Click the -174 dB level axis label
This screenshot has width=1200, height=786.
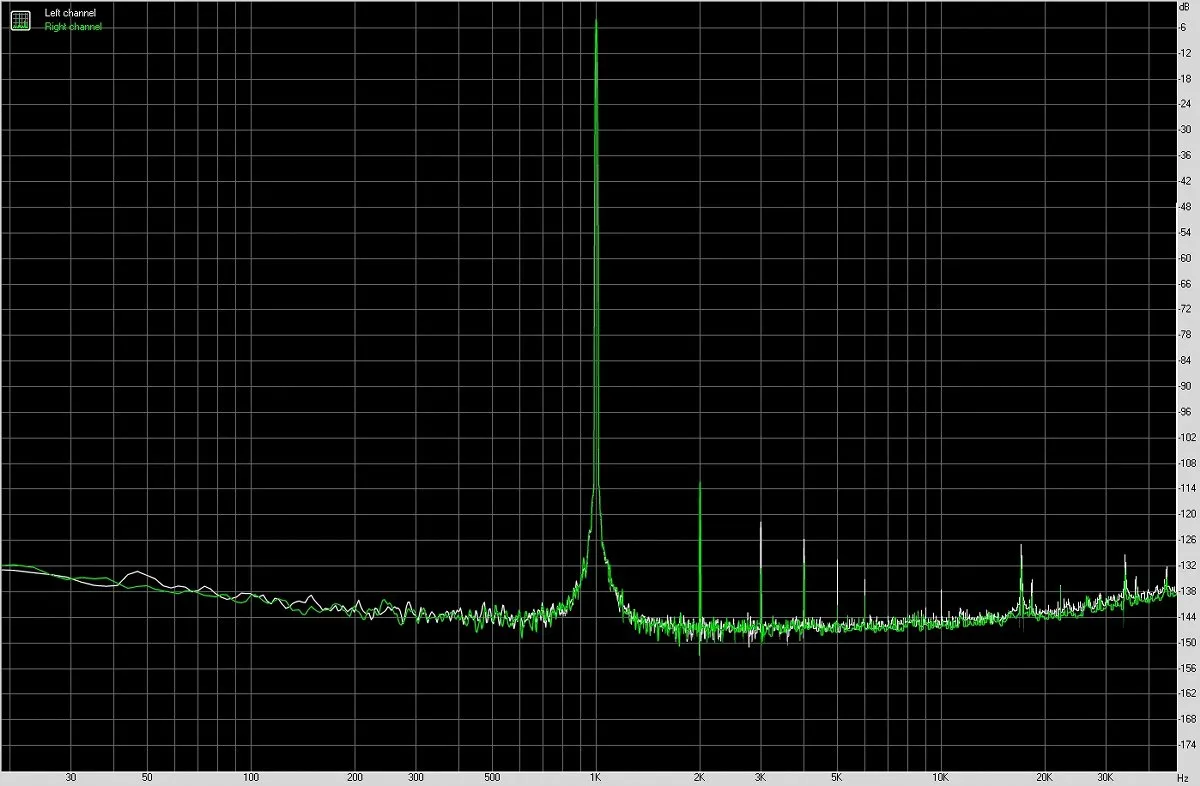1188,744
